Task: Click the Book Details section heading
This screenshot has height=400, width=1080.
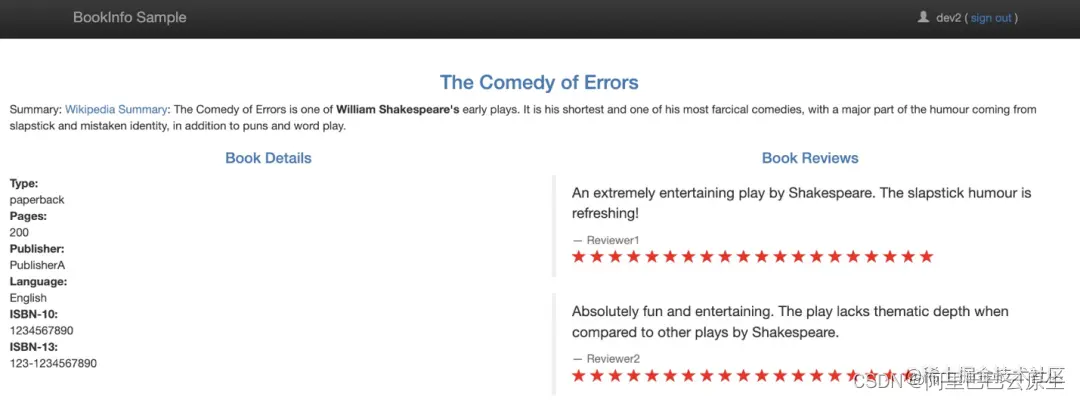Action: click(x=269, y=158)
